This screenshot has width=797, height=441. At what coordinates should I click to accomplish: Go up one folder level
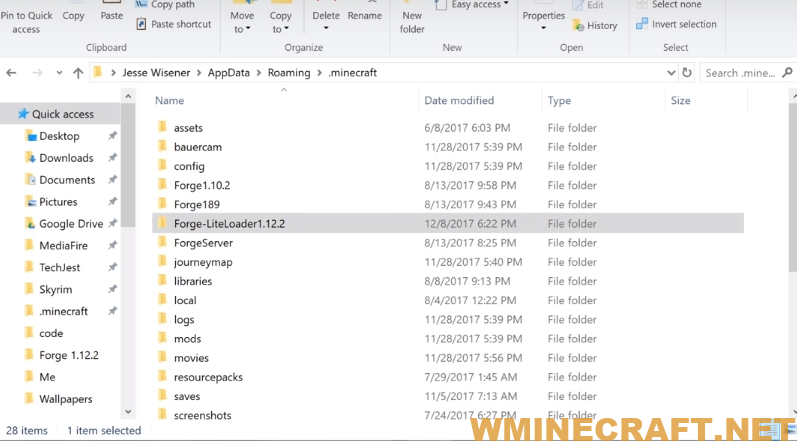(x=78, y=73)
